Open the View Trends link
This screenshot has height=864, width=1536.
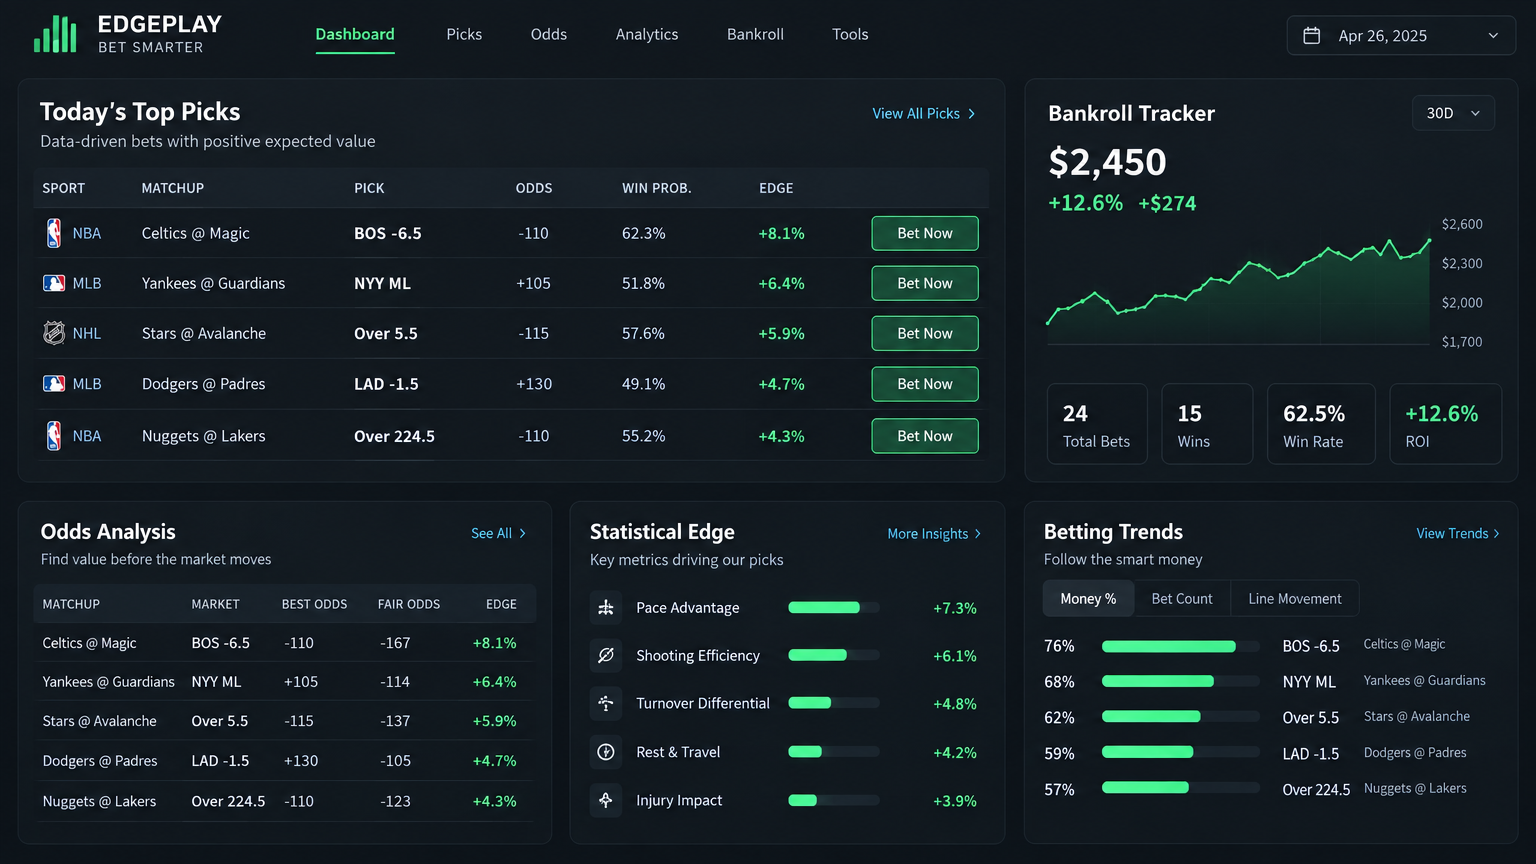coord(1458,534)
